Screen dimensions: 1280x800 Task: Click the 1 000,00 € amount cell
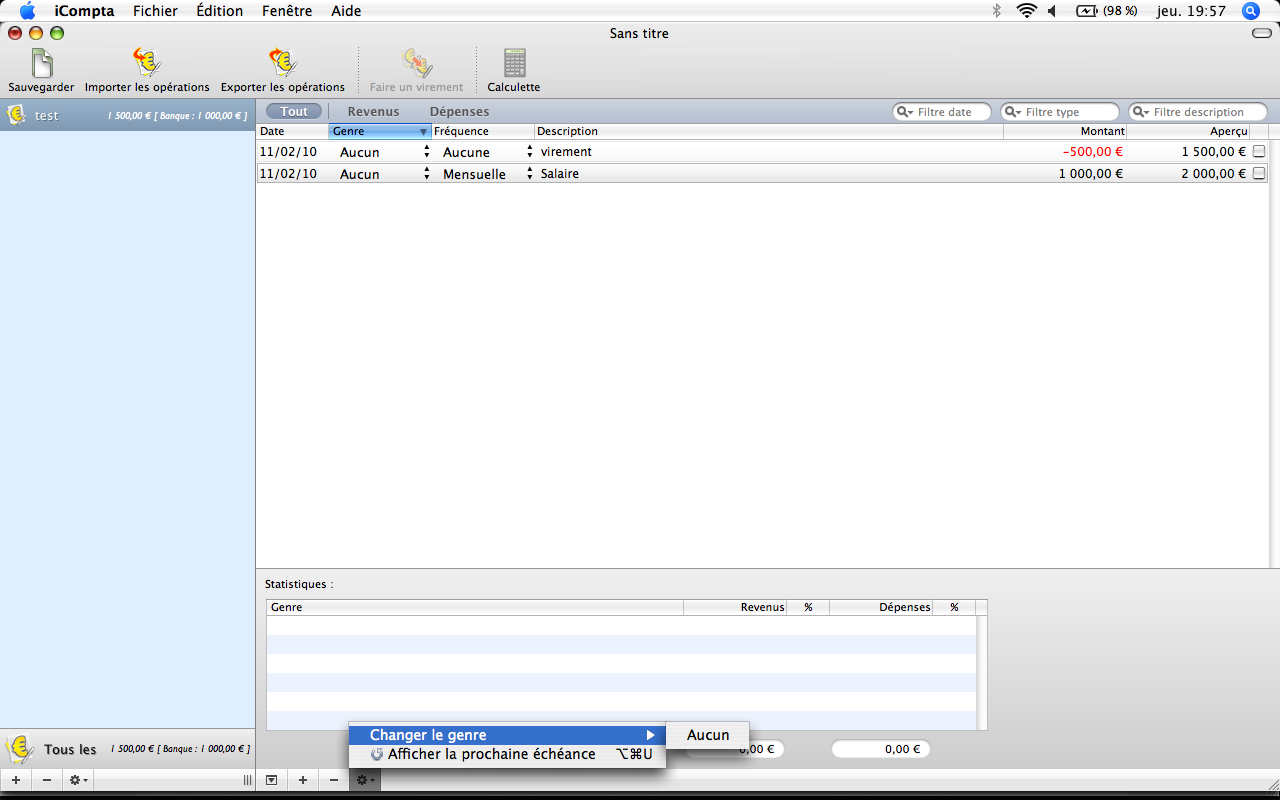pyautogui.click(x=1090, y=174)
